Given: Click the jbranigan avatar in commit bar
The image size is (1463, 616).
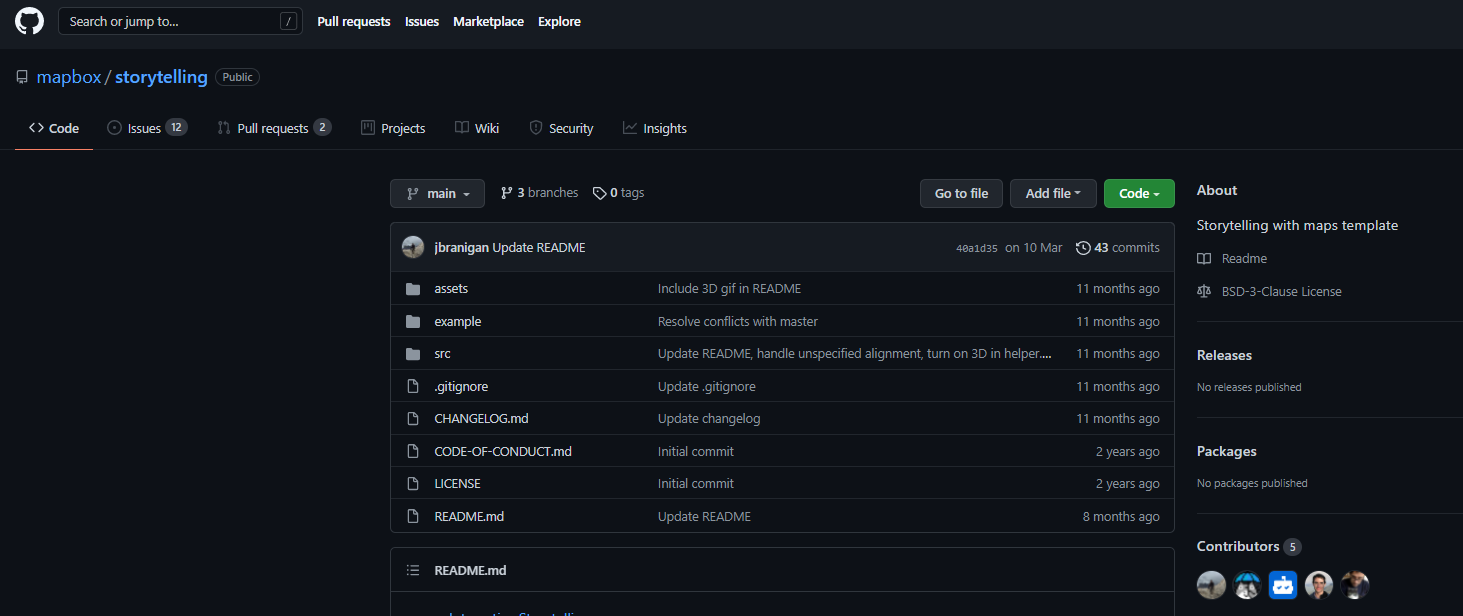Looking at the screenshot, I should point(413,248).
